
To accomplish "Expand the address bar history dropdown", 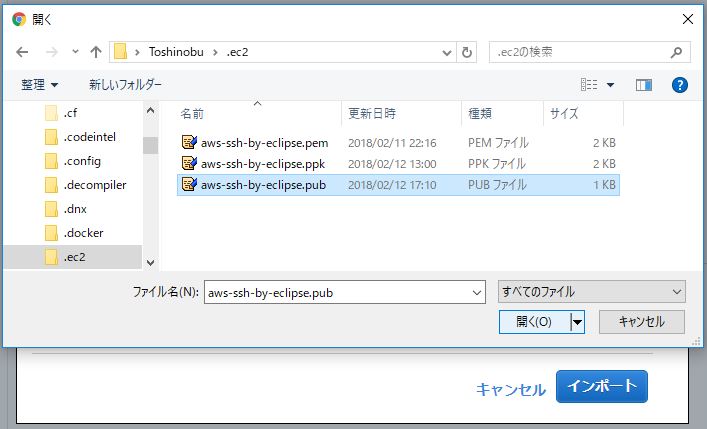I will coord(447,53).
